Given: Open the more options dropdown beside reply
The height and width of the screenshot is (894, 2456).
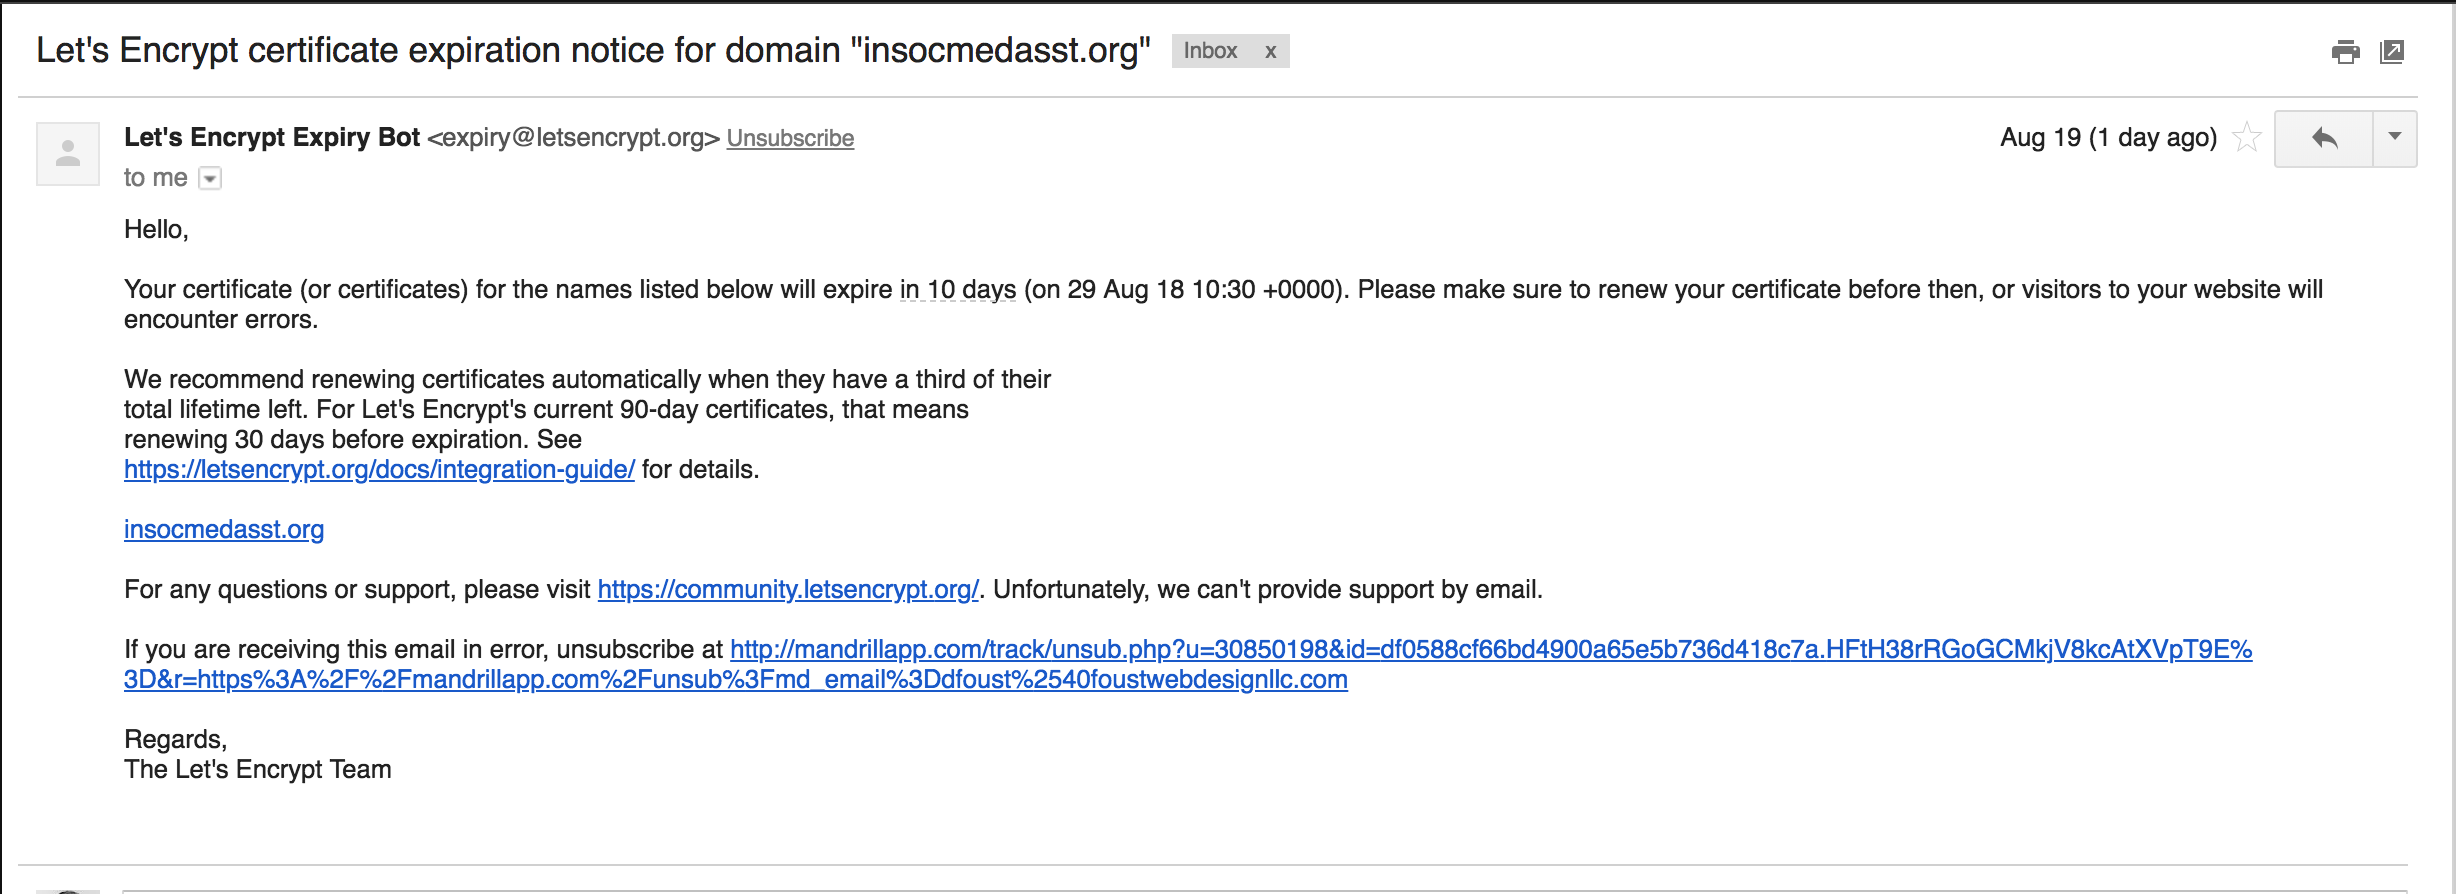Looking at the screenshot, I should [x=2395, y=138].
